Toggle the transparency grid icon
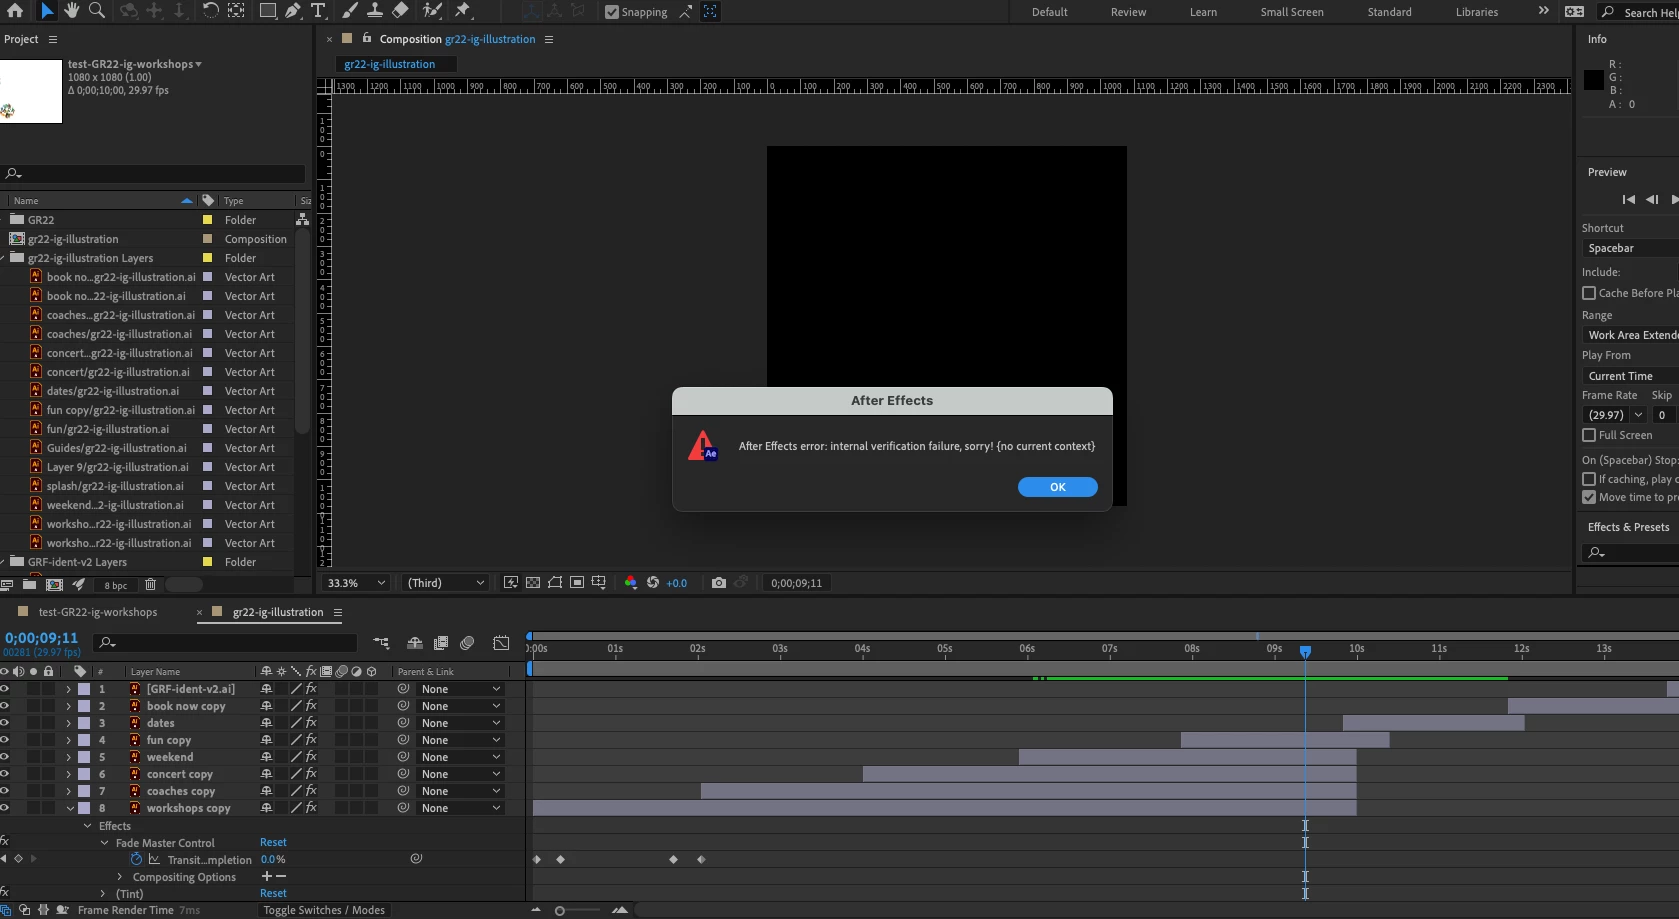 pyautogui.click(x=533, y=583)
